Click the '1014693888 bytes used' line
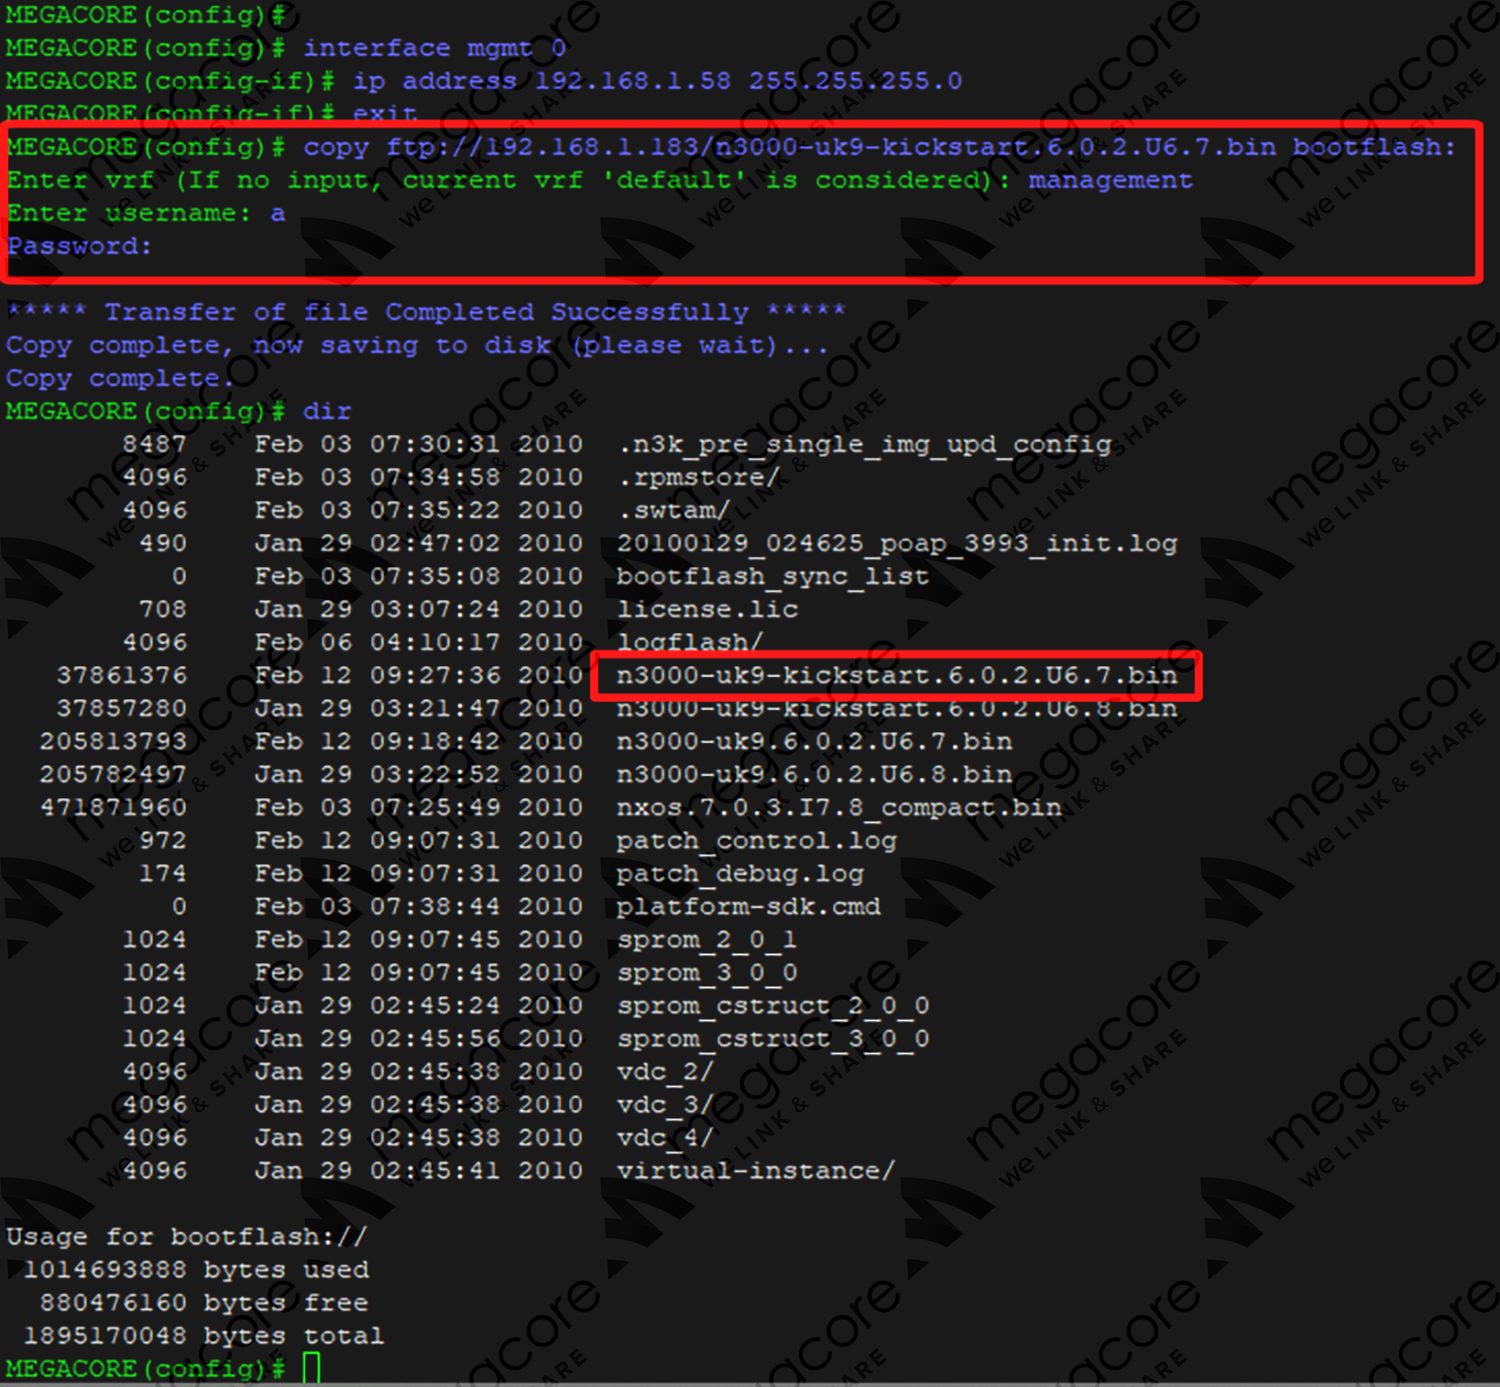The height and width of the screenshot is (1387, 1500). tap(195, 1270)
